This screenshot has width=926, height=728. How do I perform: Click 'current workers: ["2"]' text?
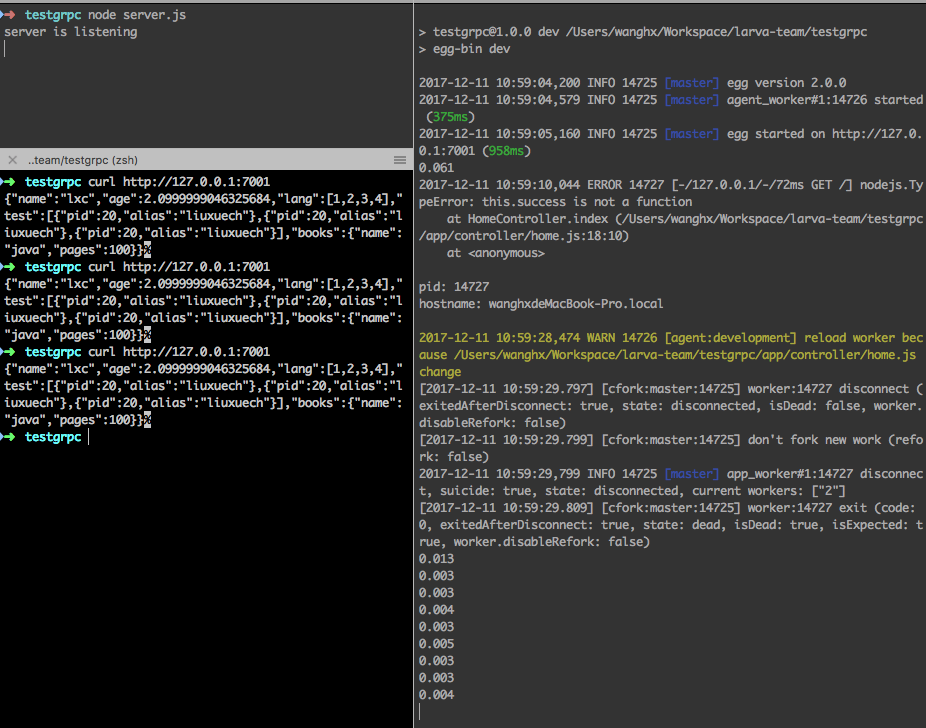pyautogui.click(x=769, y=491)
